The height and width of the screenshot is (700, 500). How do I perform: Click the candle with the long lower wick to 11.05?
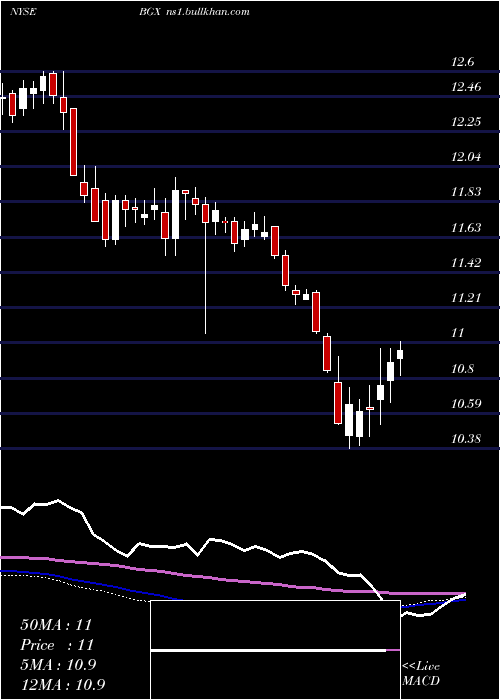coord(205,265)
